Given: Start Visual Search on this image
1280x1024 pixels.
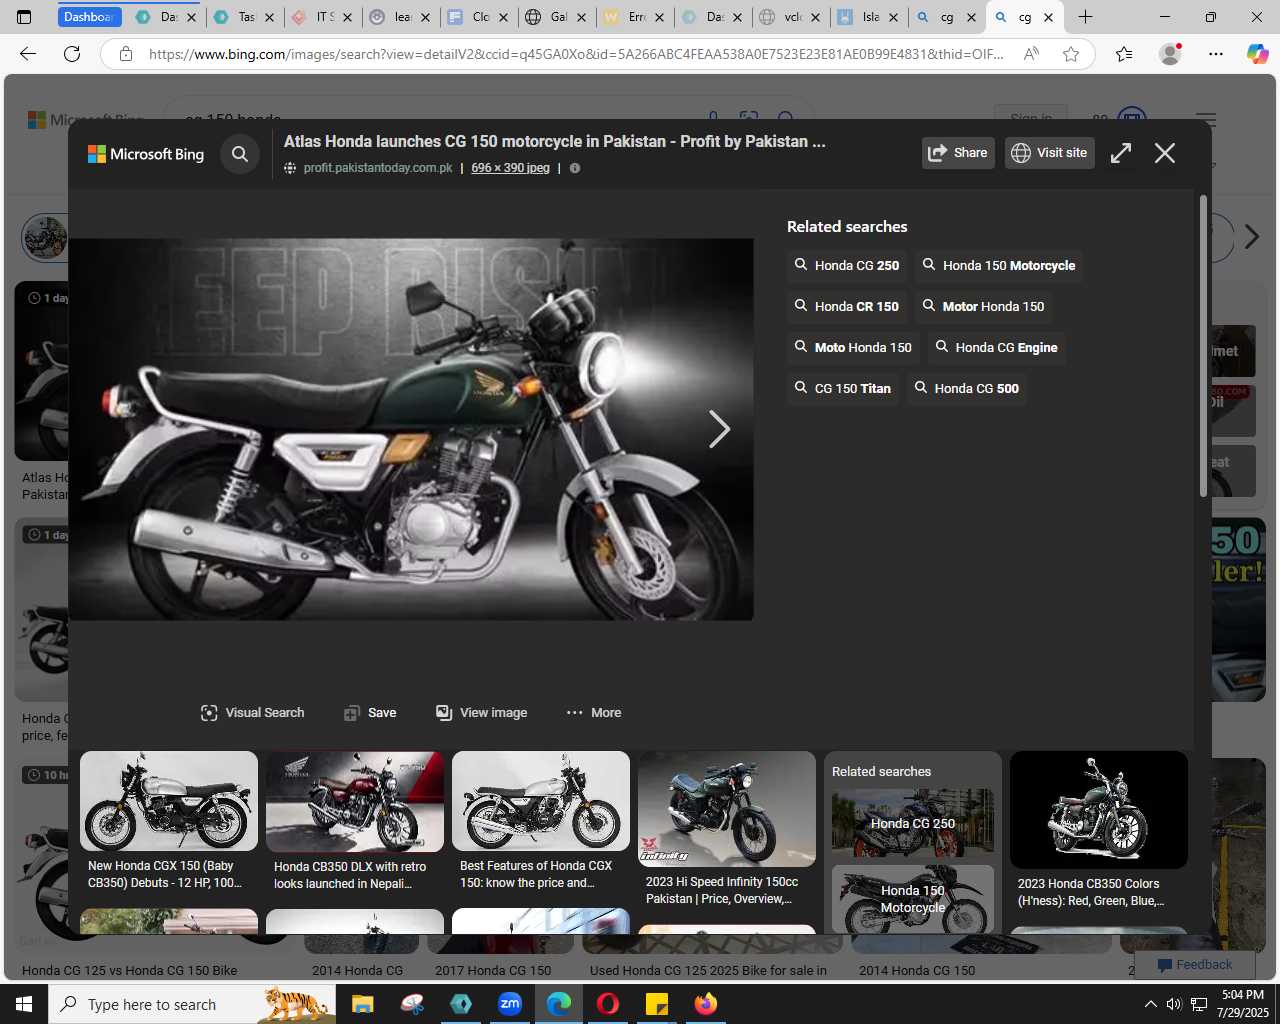Looking at the screenshot, I should coord(252,713).
